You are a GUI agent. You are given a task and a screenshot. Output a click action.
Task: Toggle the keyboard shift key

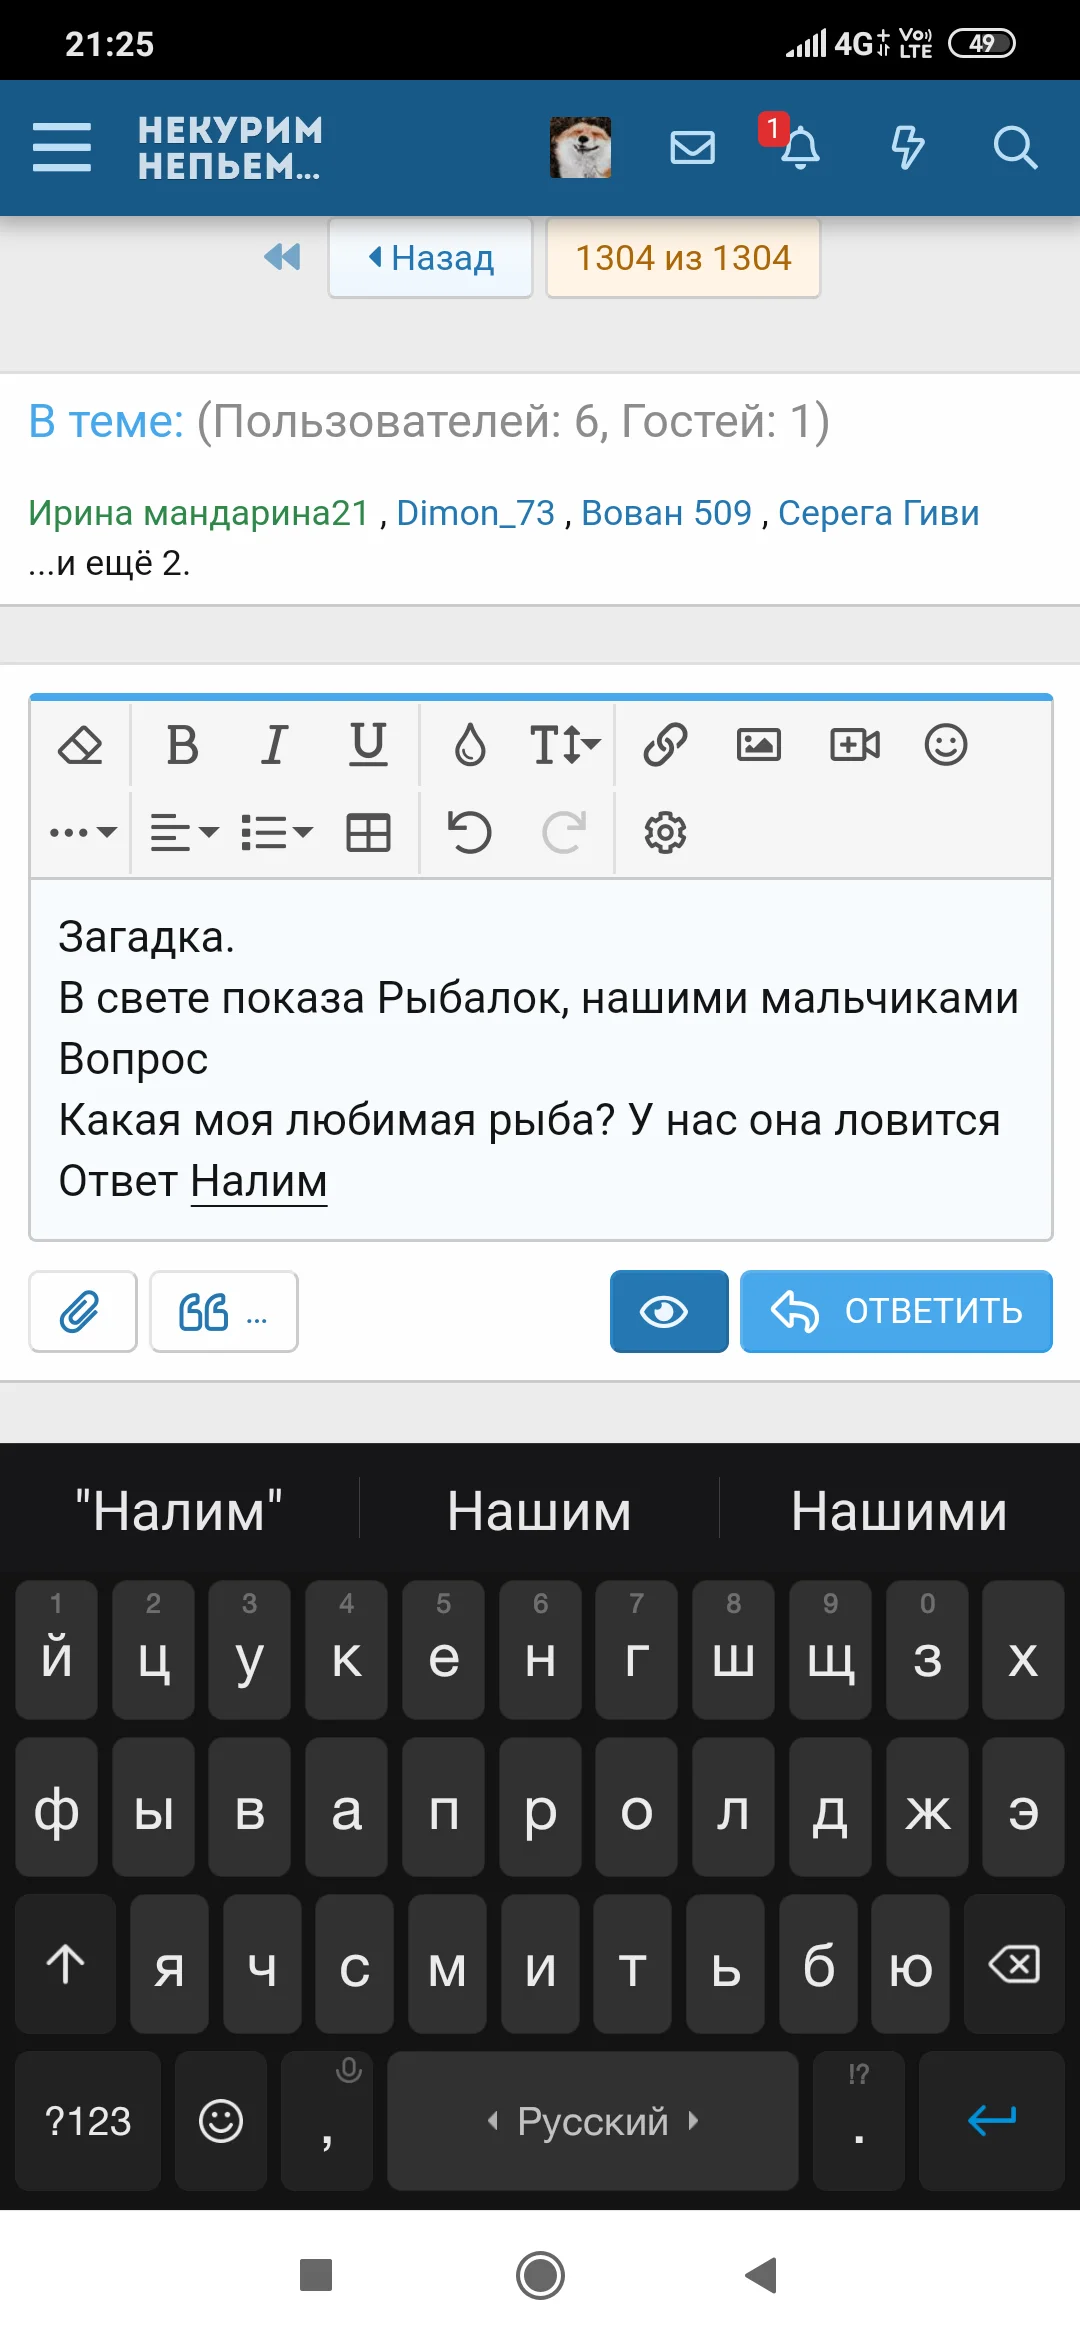point(66,1965)
